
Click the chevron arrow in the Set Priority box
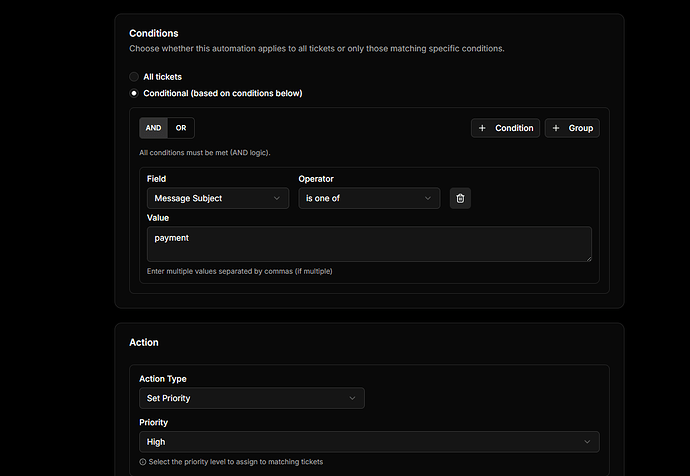[x=352, y=398]
